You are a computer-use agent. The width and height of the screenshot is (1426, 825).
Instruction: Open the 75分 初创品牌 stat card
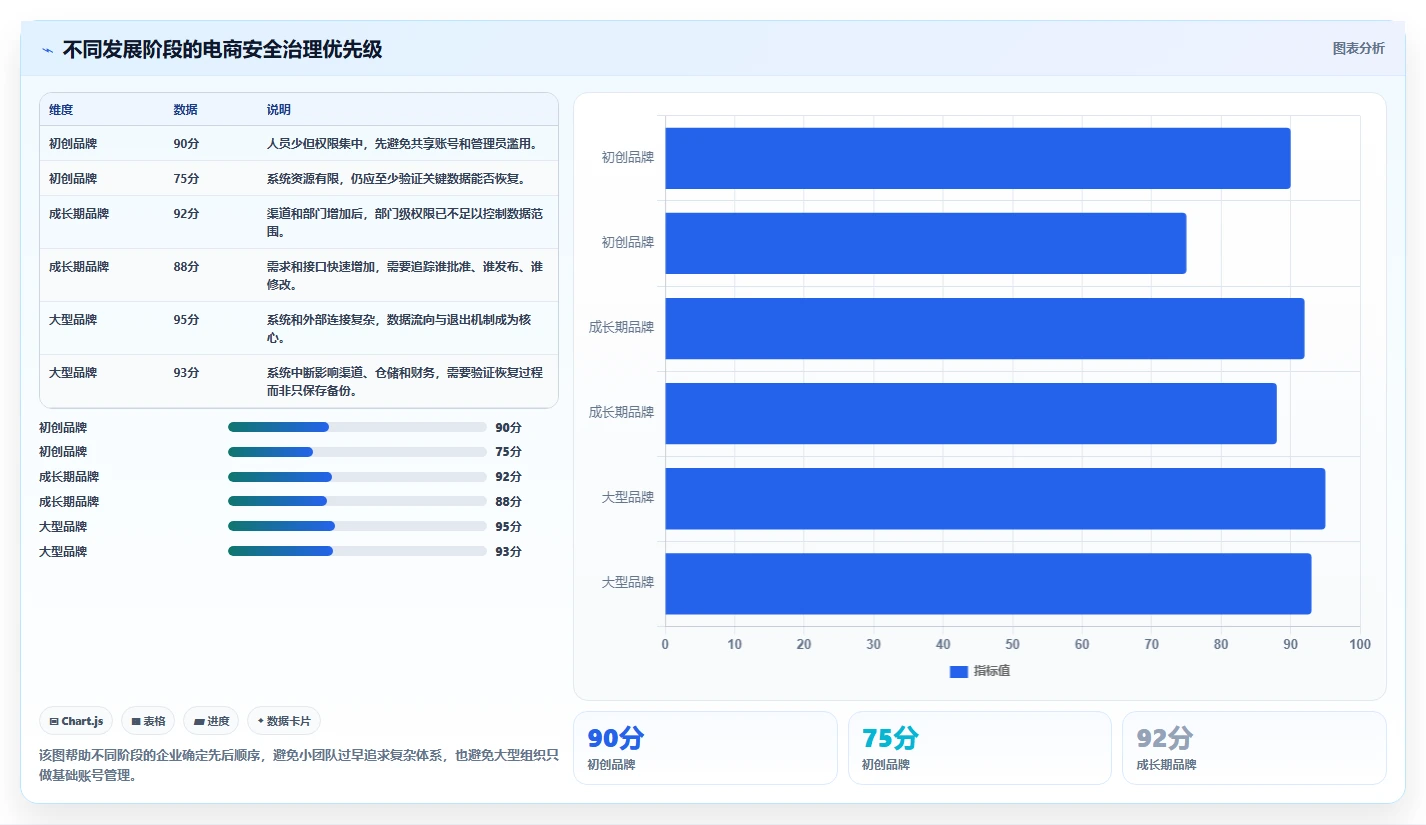(x=980, y=748)
